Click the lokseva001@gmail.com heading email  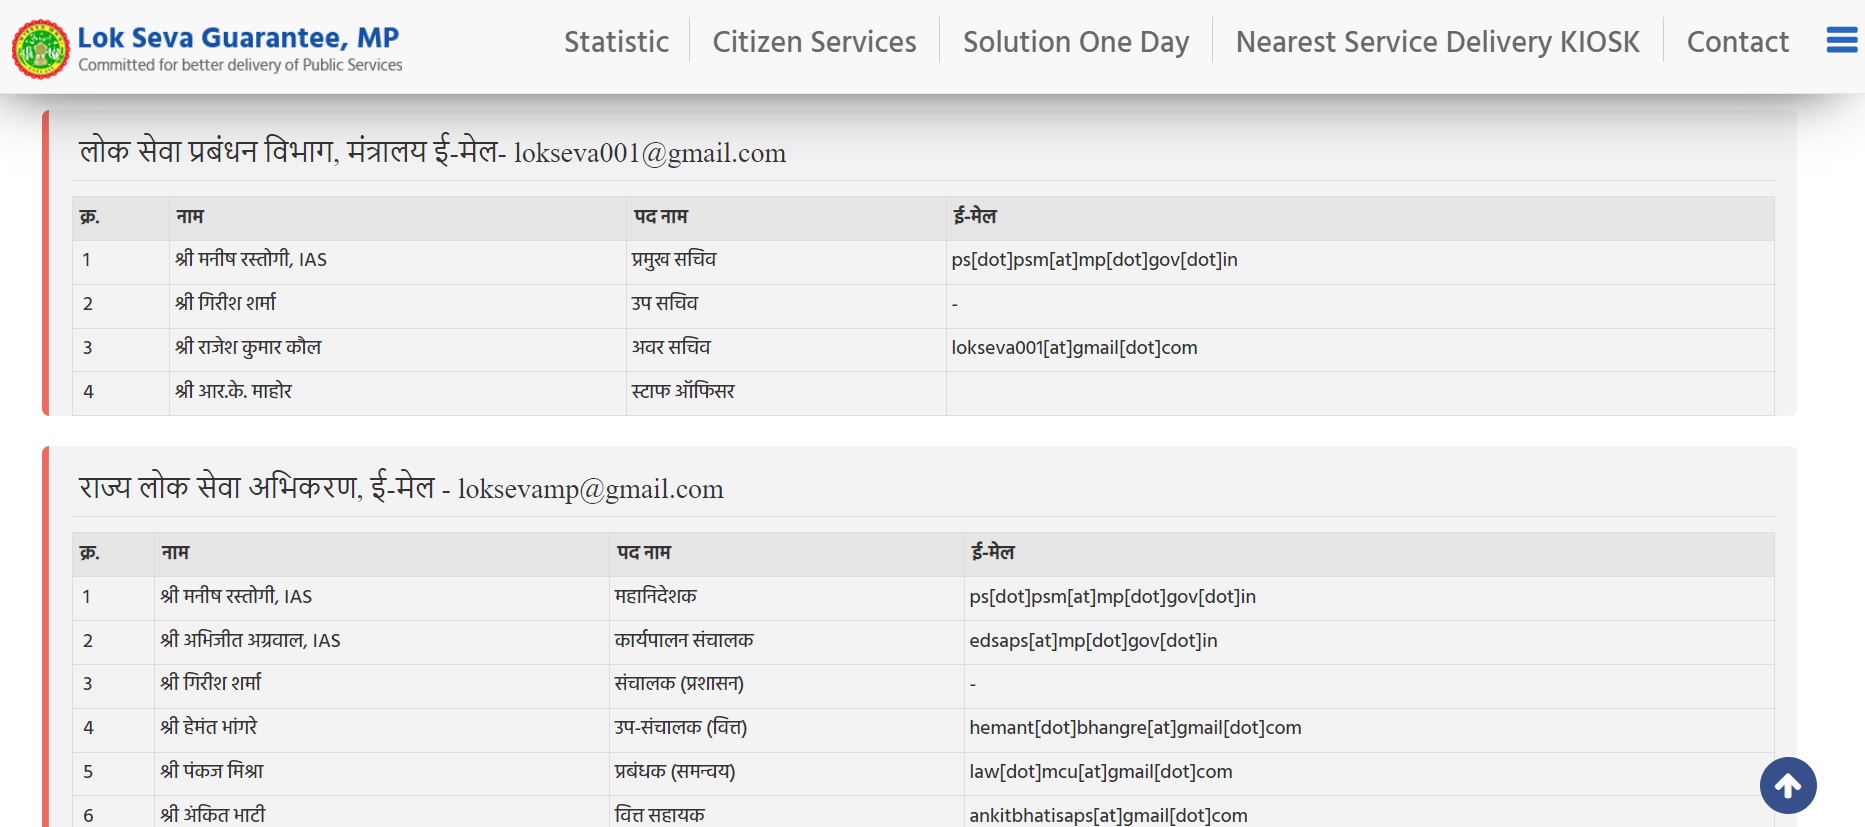click(x=650, y=153)
